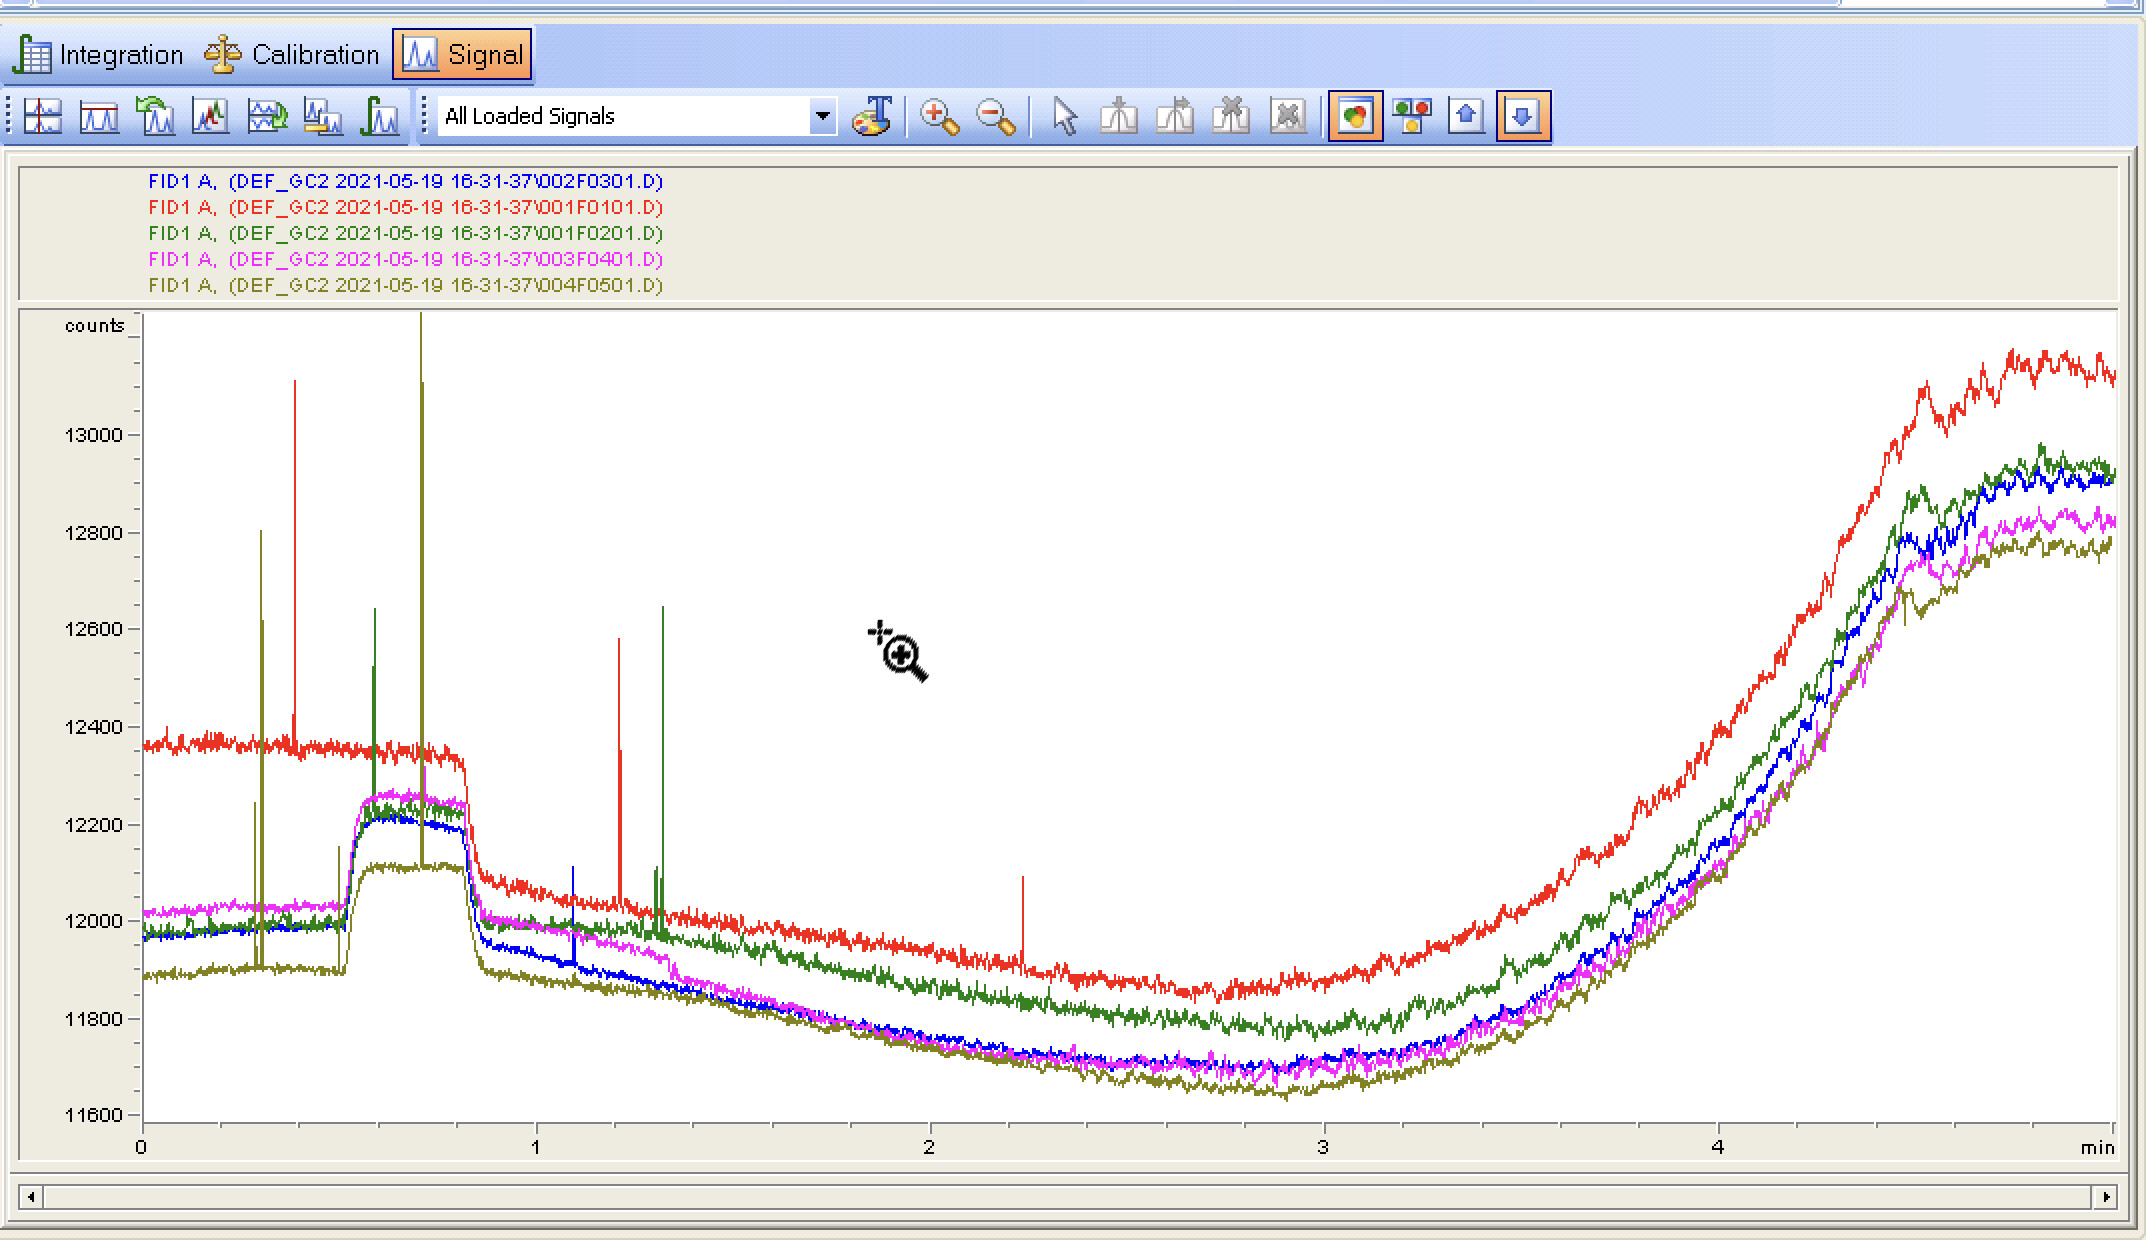Click the 13000 y-axis tick label
Screen dimensions: 2146x1240
(93, 435)
